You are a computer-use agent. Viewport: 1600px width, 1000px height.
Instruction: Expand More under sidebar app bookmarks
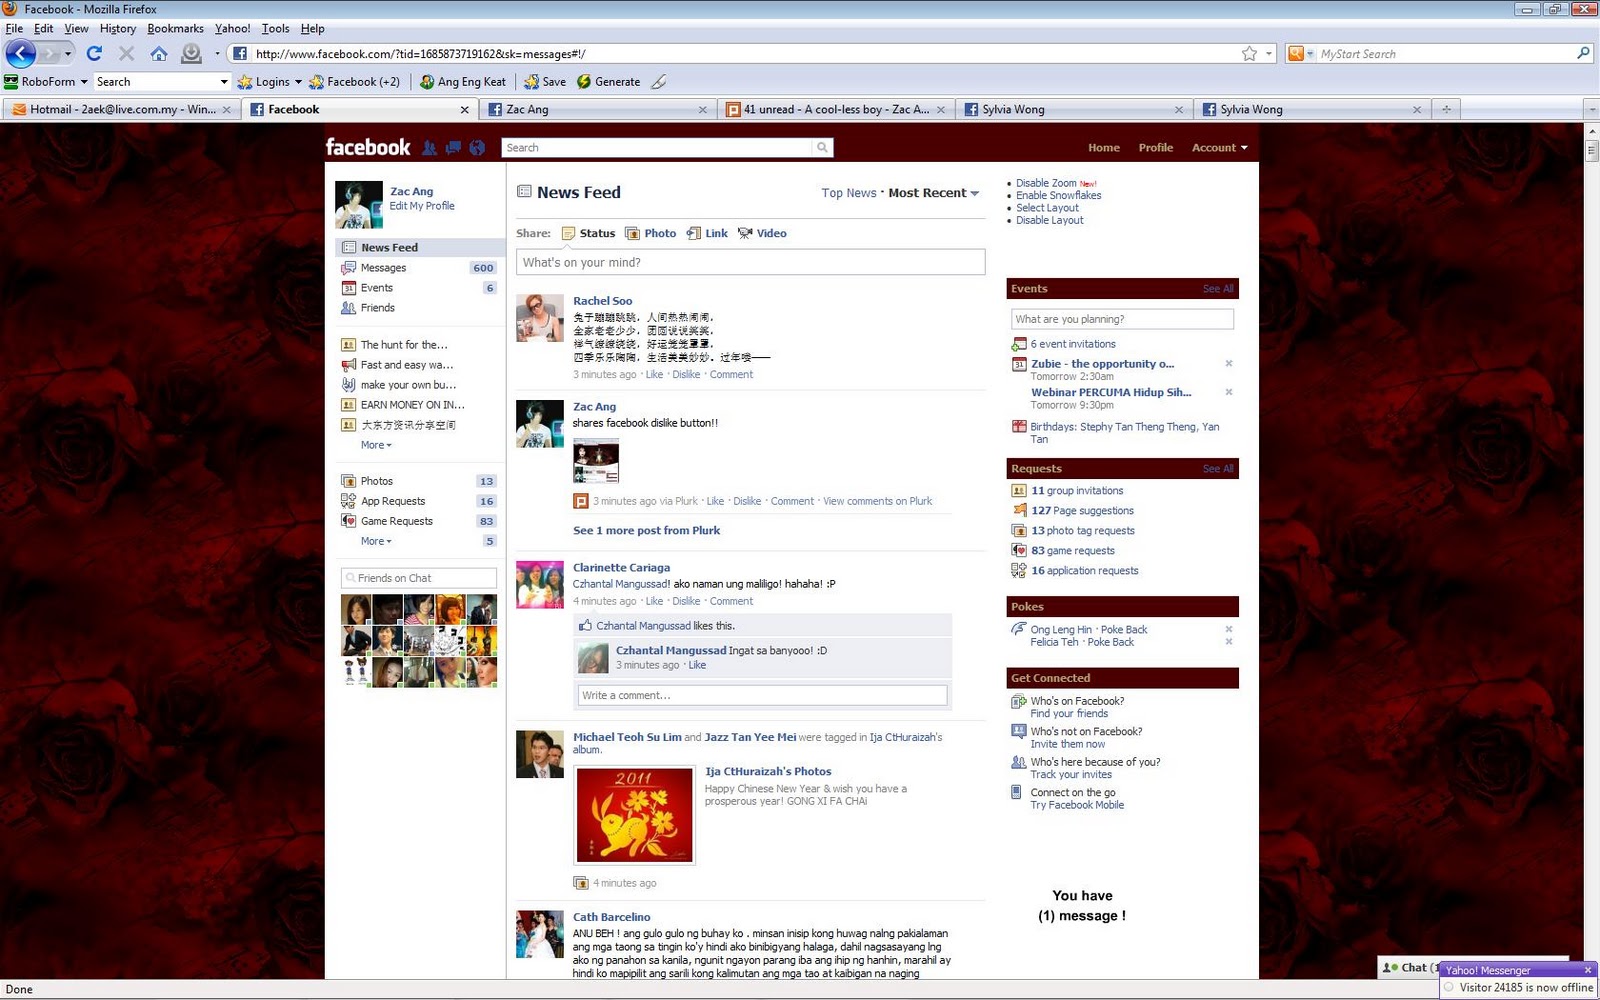(376, 445)
